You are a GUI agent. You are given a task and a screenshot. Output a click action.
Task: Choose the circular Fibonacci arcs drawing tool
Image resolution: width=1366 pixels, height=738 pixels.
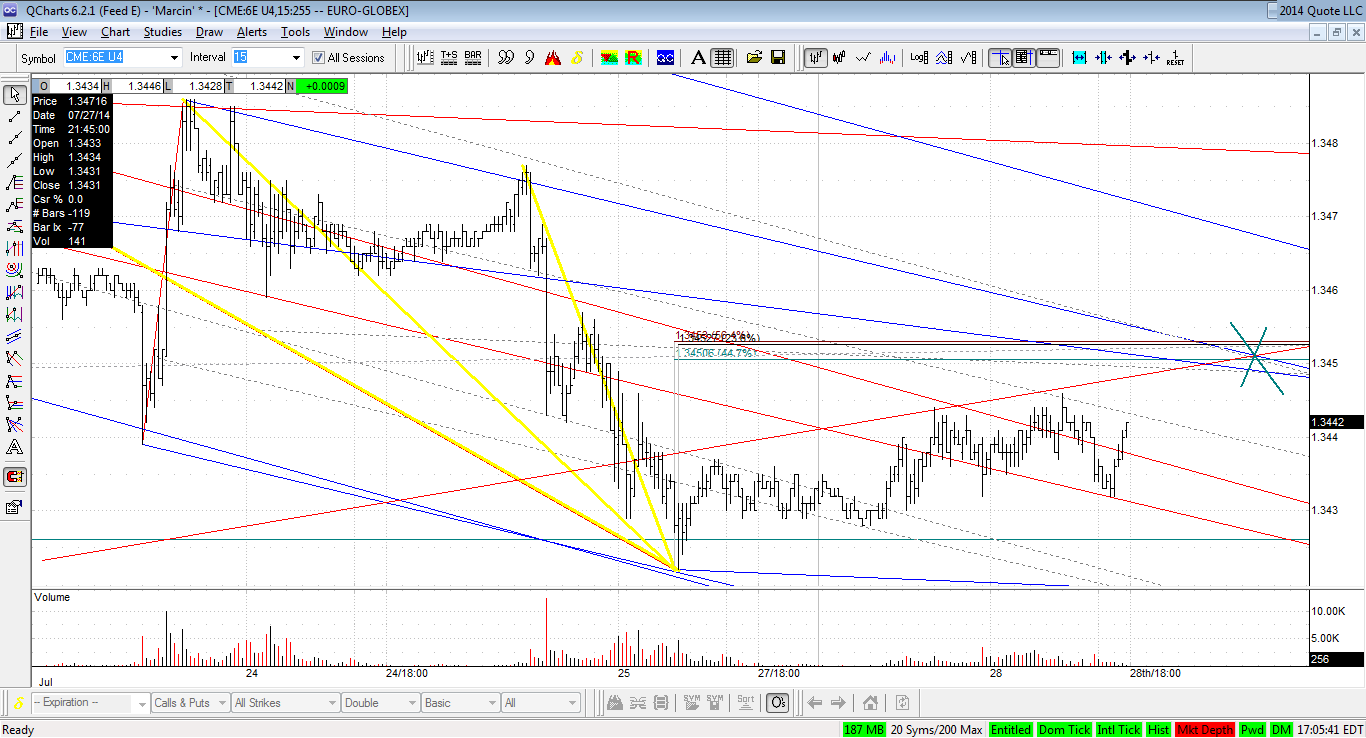click(14, 270)
